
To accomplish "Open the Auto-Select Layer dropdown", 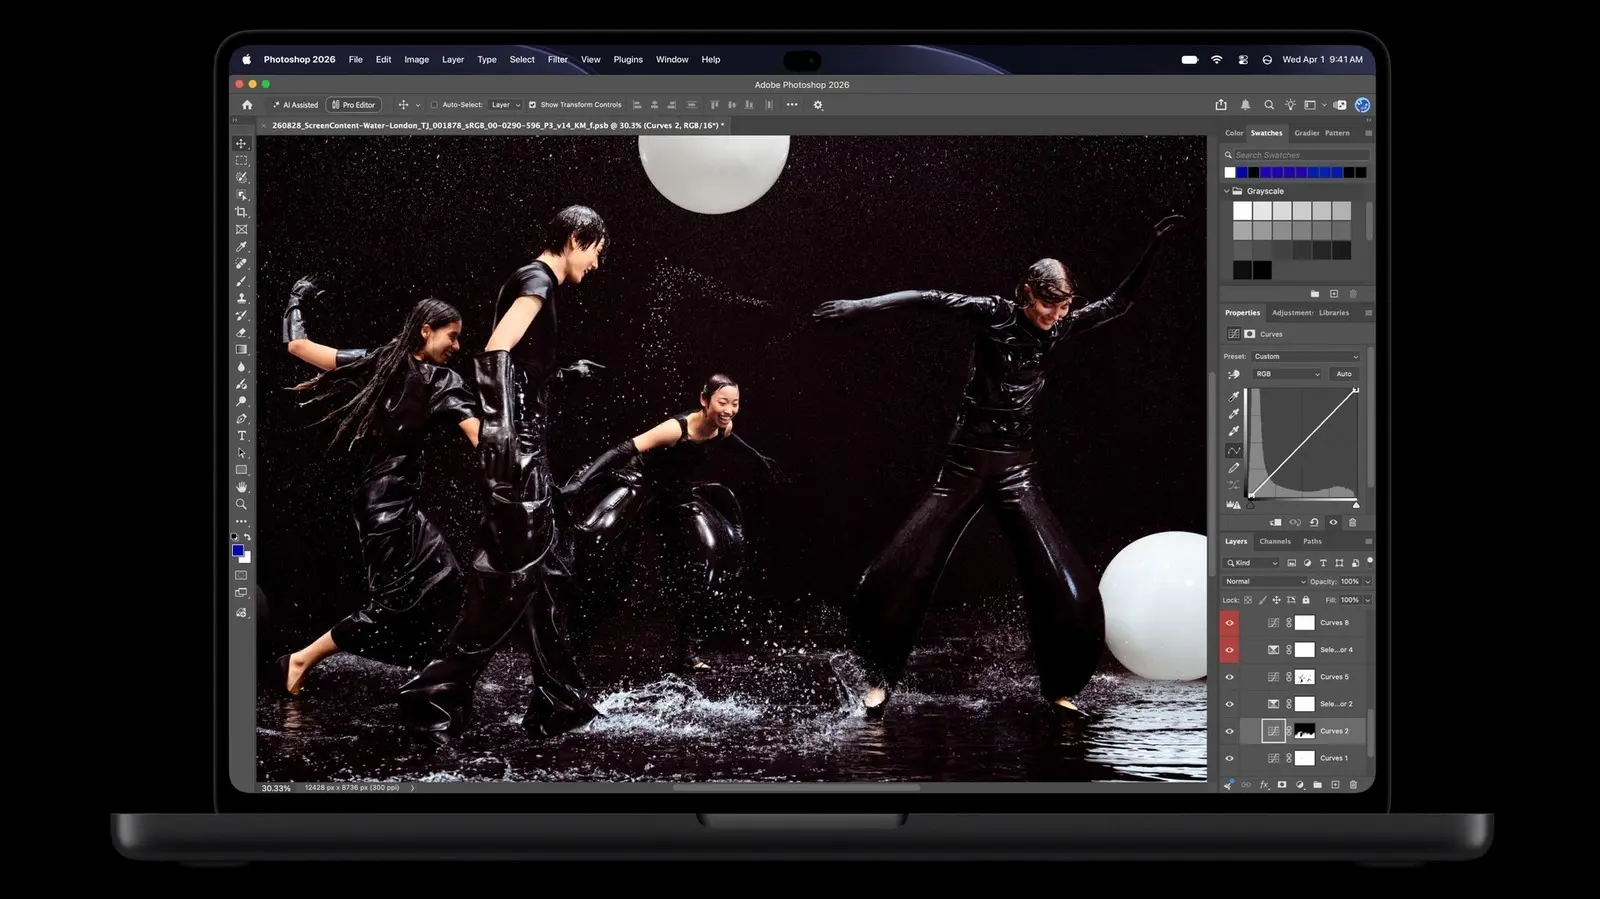I will [x=505, y=105].
